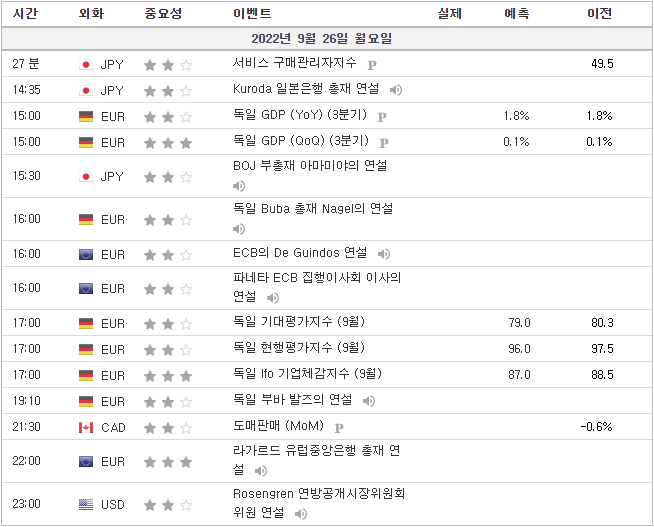The image size is (654, 527).
Task: Click the 2022년 9월 26일 월요일 date header
Action: pyautogui.click(x=322, y=39)
